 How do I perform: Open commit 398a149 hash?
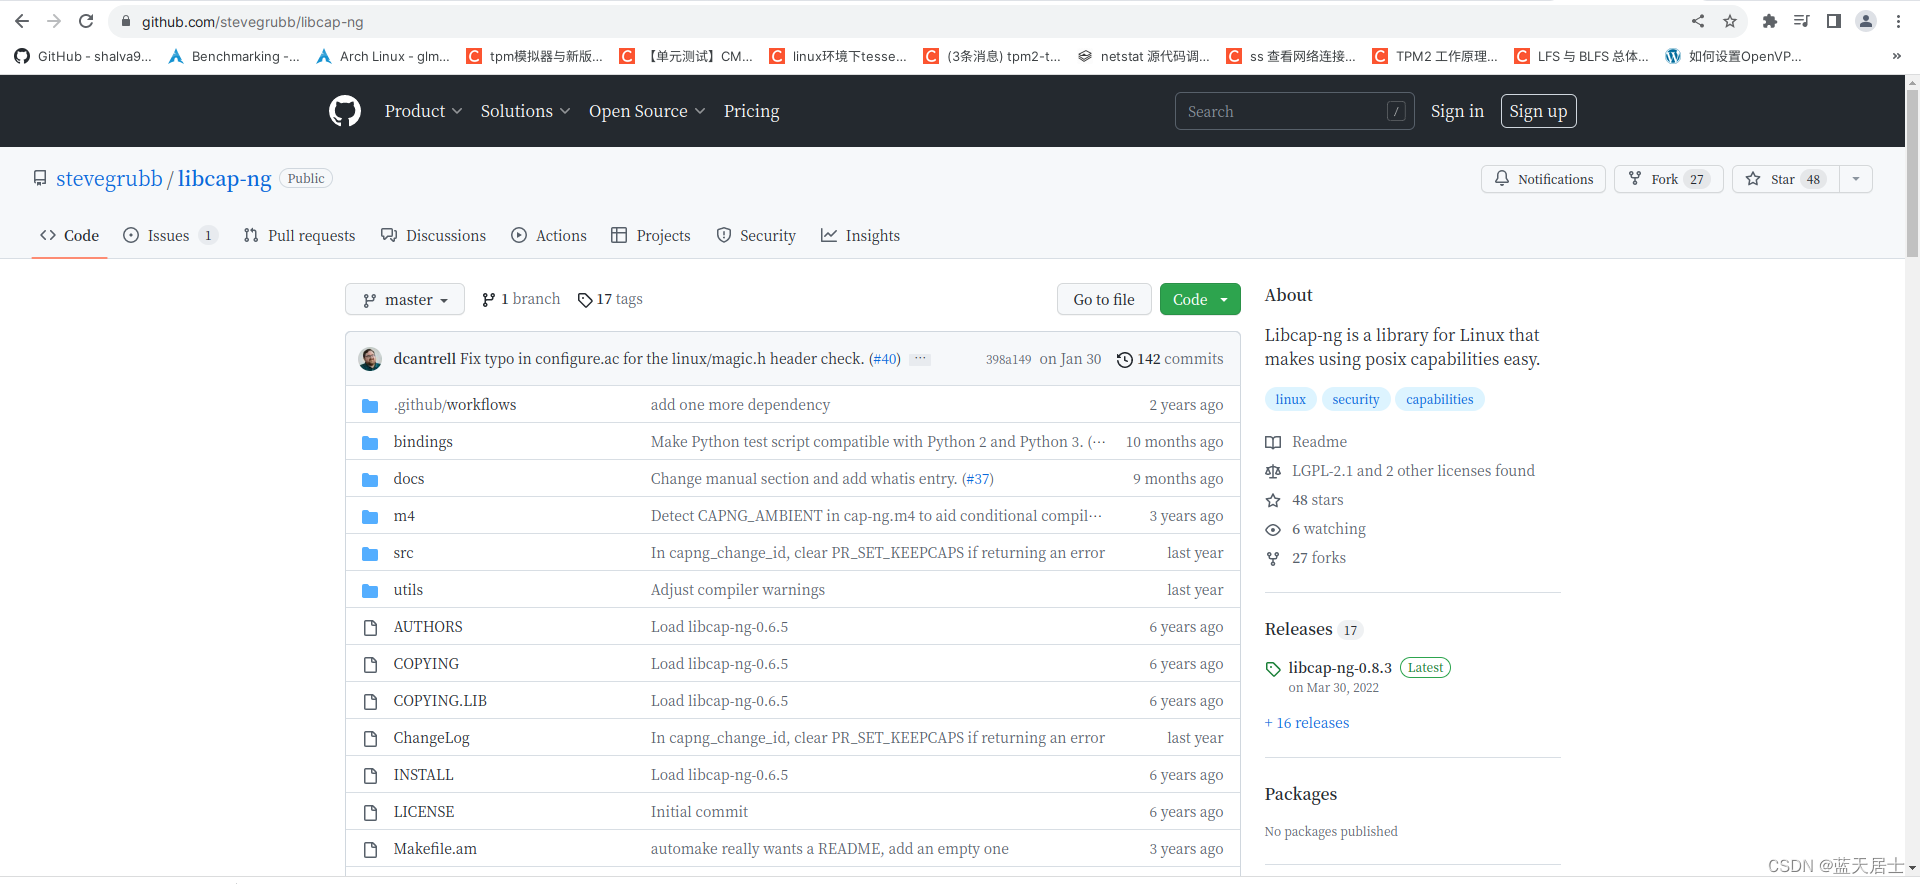pos(1008,359)
